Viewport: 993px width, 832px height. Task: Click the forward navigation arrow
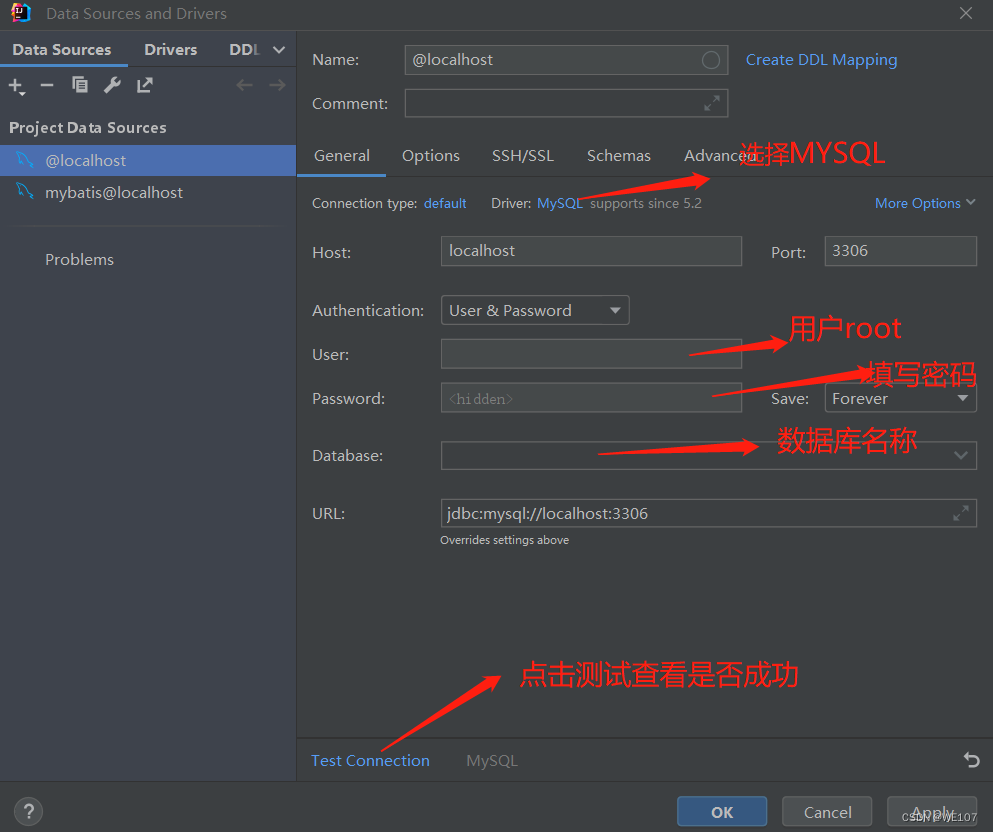277,85
